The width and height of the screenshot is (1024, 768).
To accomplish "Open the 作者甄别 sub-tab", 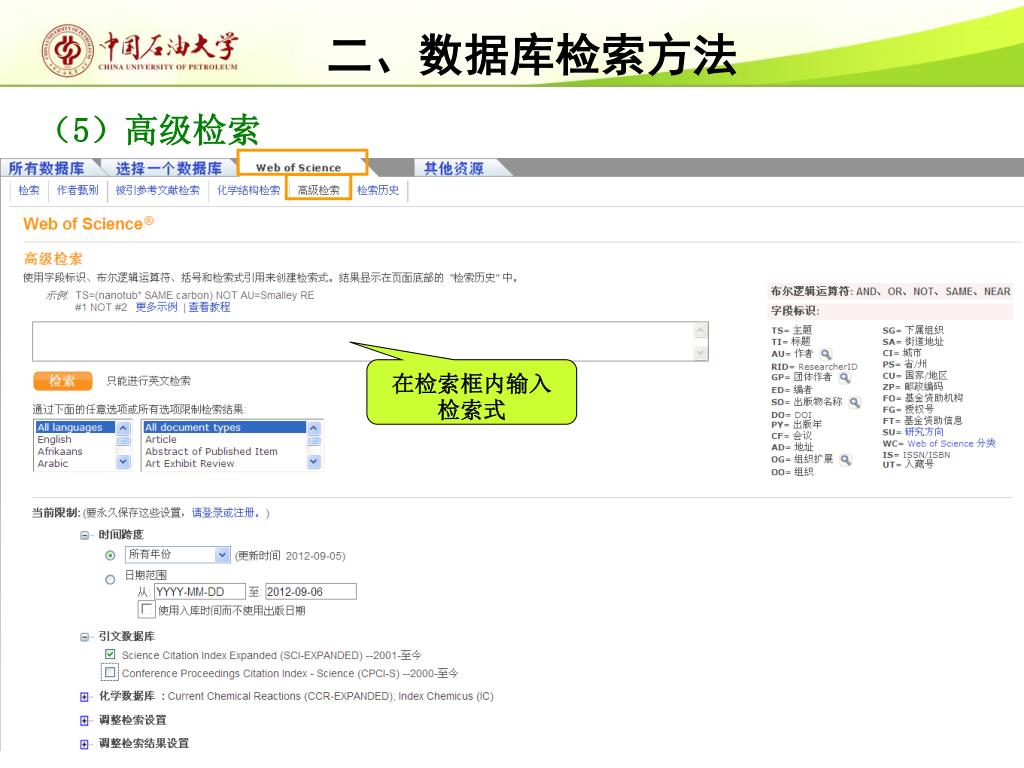I will click(77, 191).
